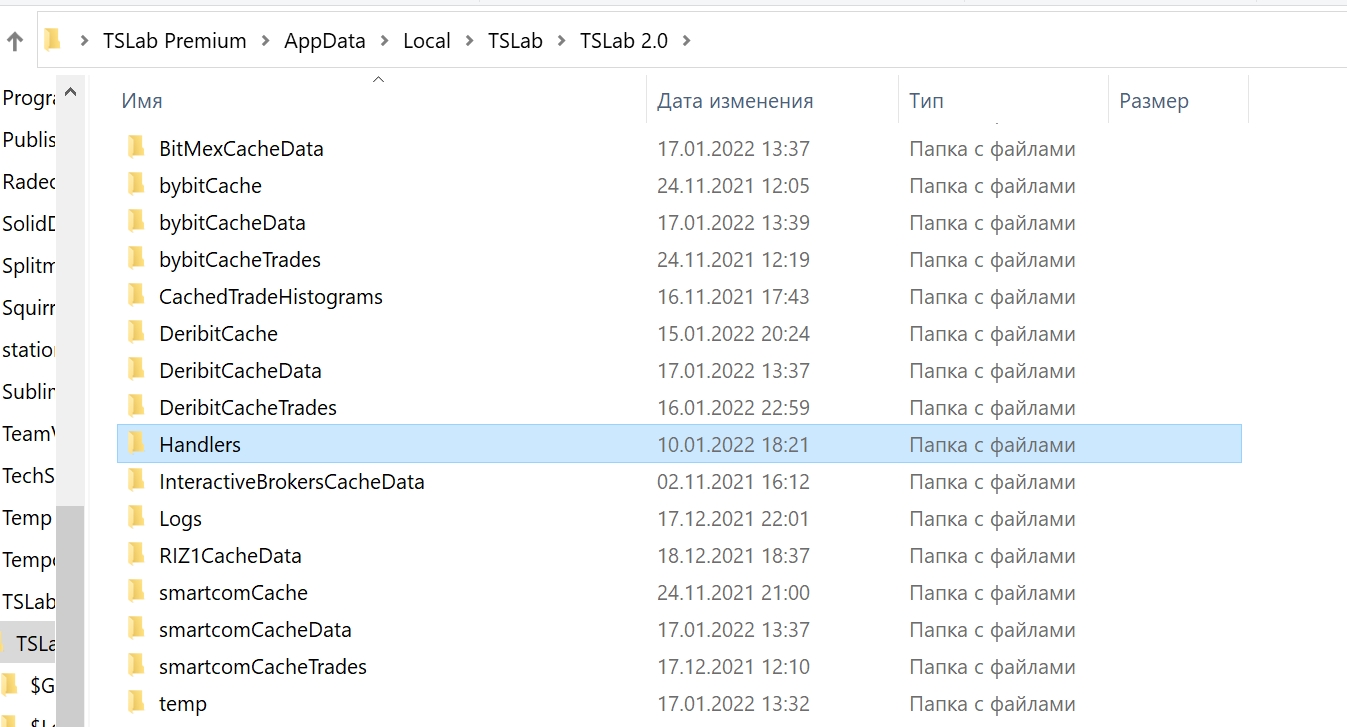Select Publis item in navigation pane
Viewport: 1347px width, 727px height.
coord(29,140)
